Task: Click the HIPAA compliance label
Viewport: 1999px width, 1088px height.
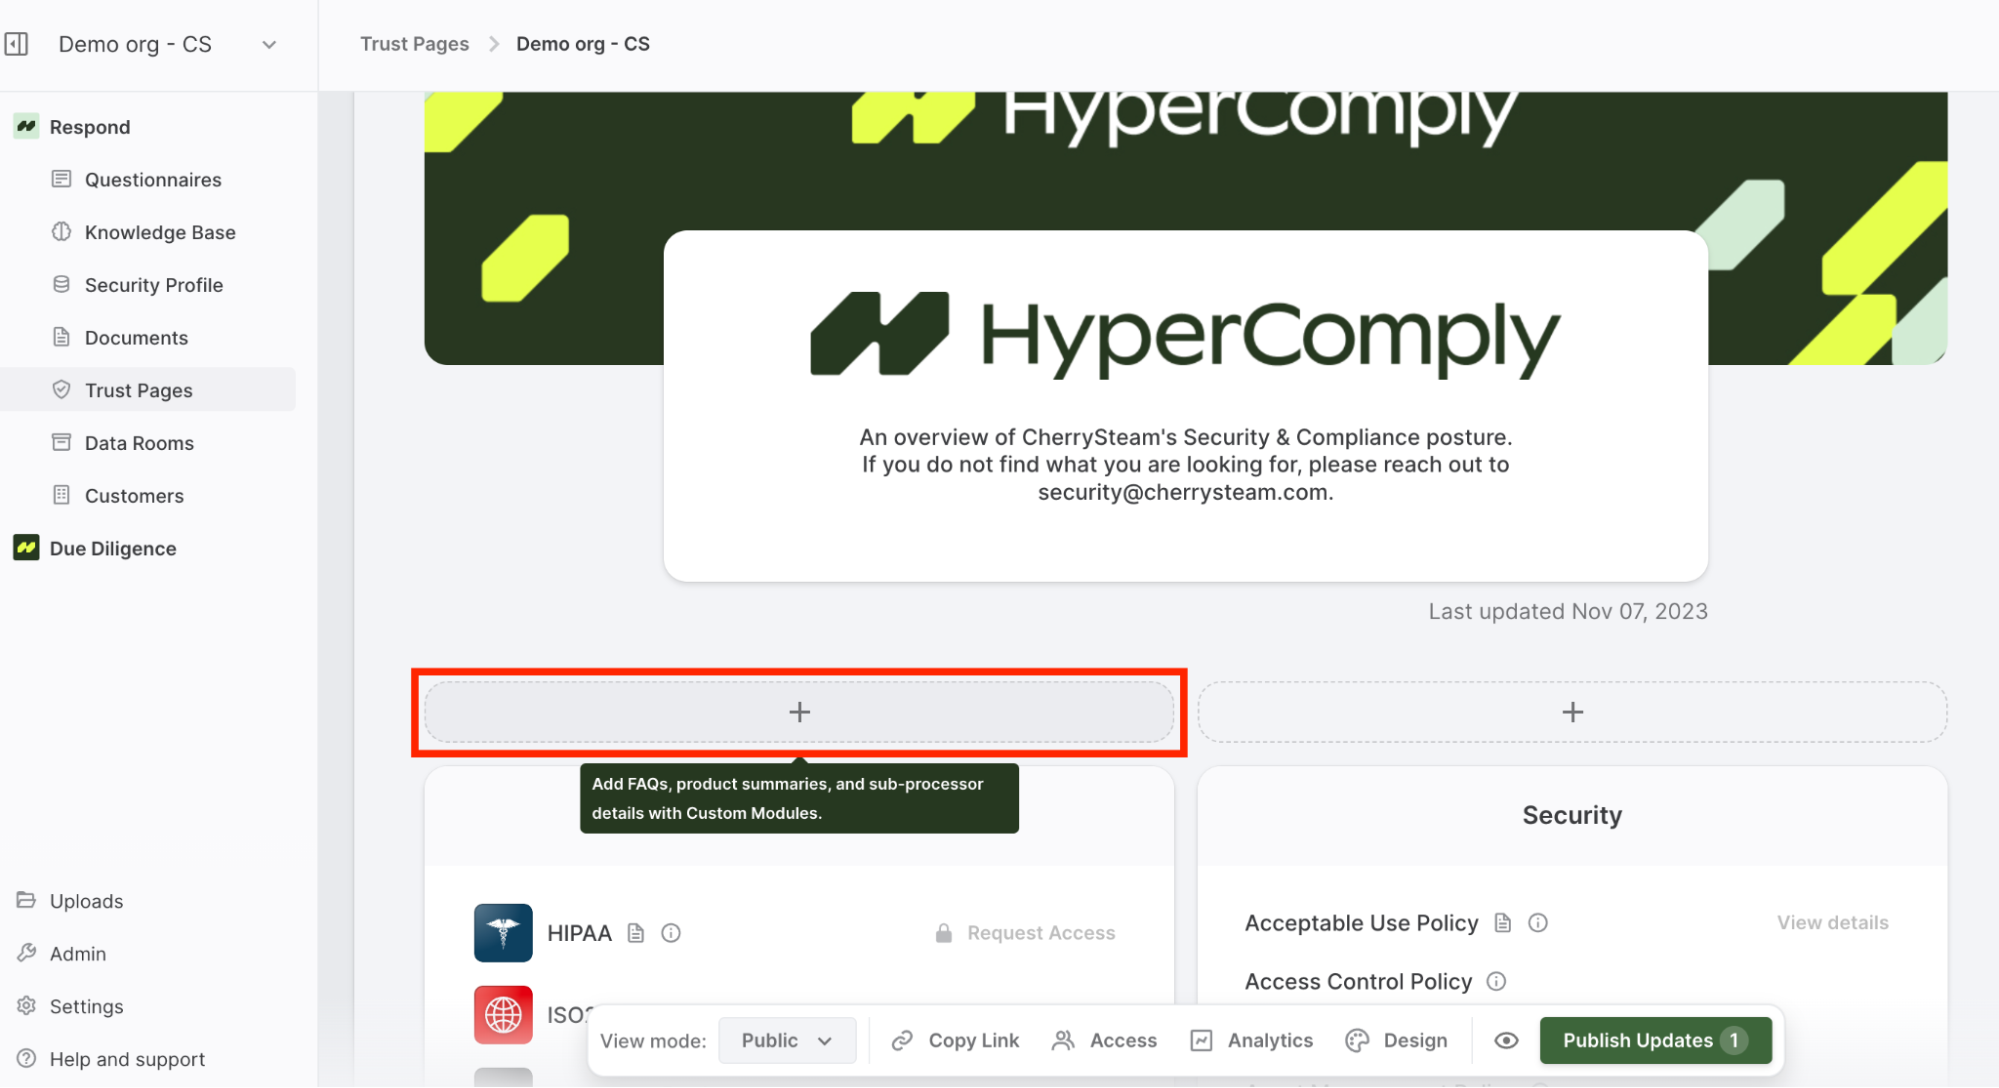Action: click(x=579, y=933)
